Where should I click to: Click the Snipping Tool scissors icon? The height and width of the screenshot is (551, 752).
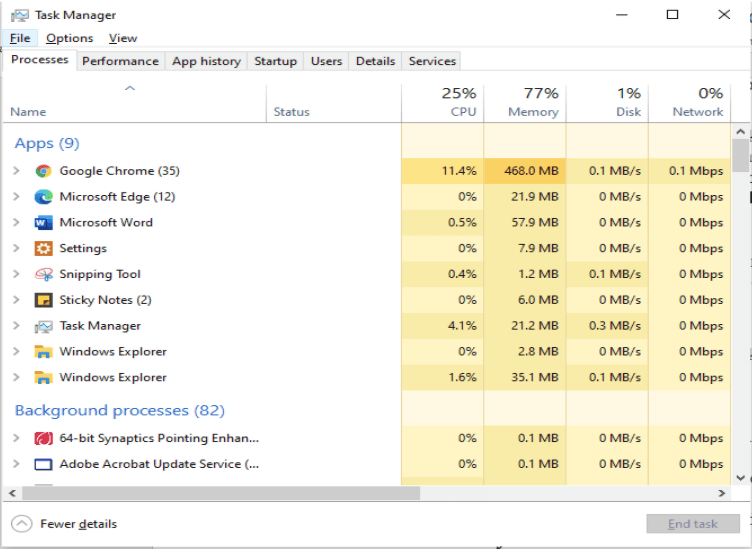point(43,274)
